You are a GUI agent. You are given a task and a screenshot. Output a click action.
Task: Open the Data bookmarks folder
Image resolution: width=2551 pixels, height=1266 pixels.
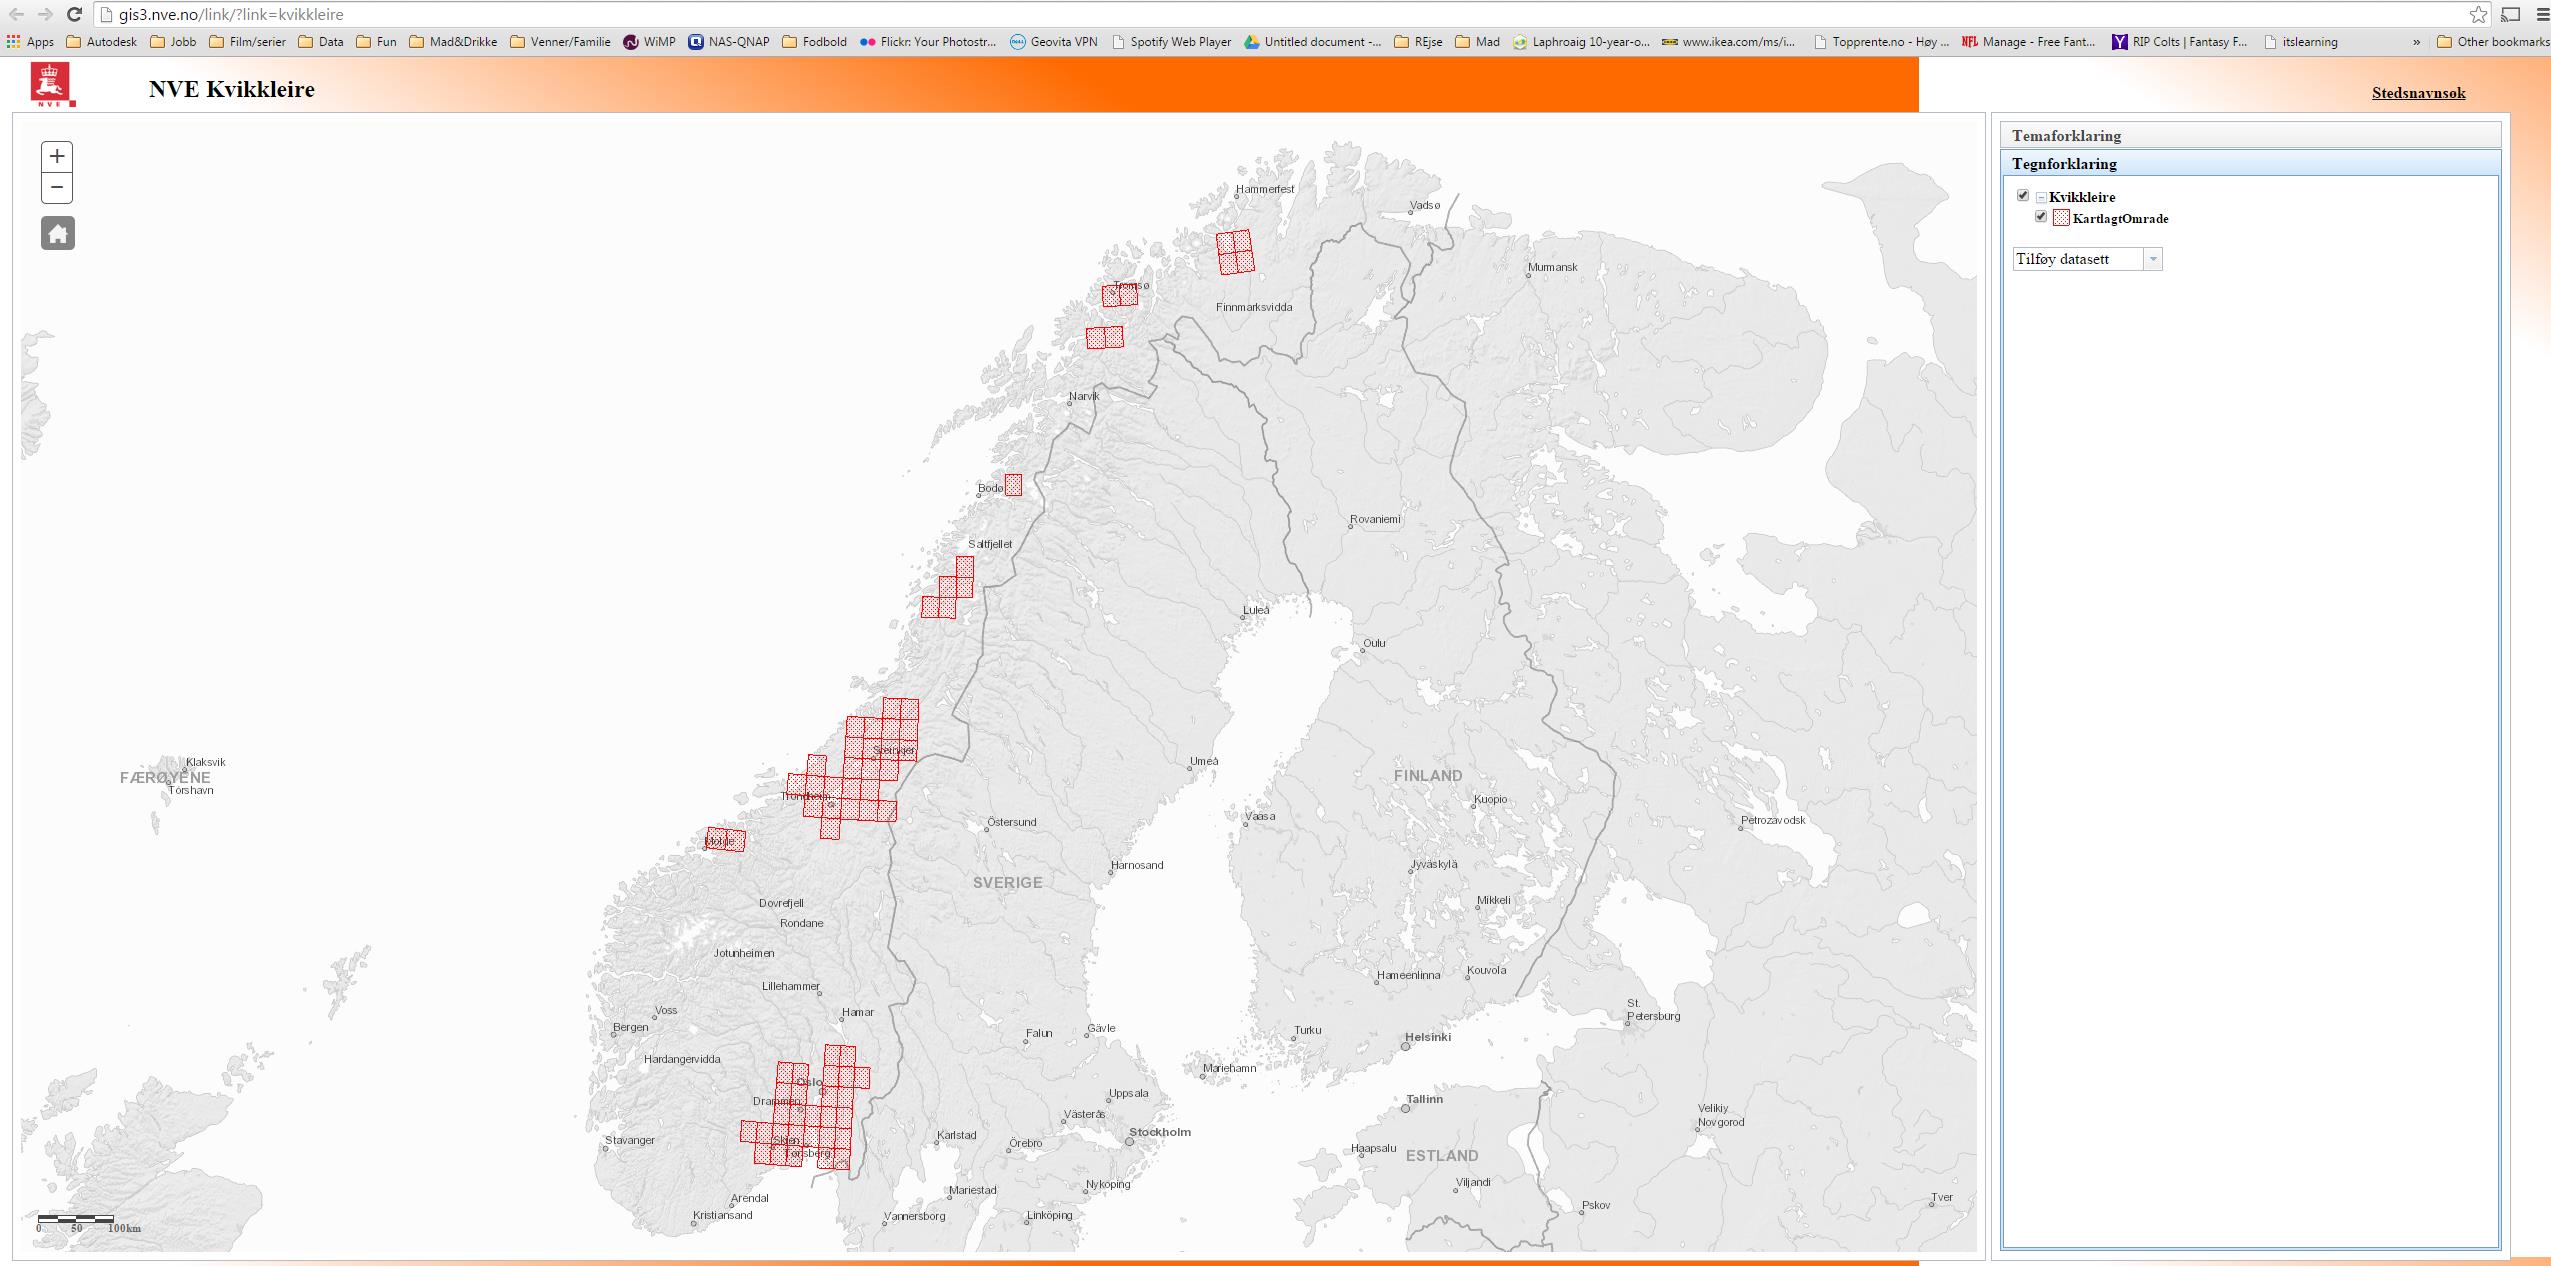pos(321,42)
